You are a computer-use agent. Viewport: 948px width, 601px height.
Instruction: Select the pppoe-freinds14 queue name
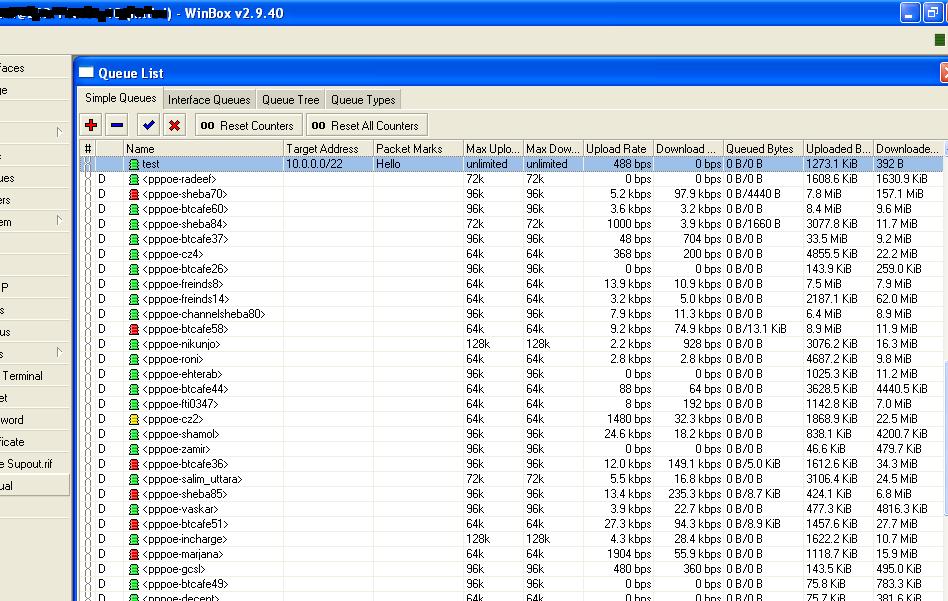(186, 299)
